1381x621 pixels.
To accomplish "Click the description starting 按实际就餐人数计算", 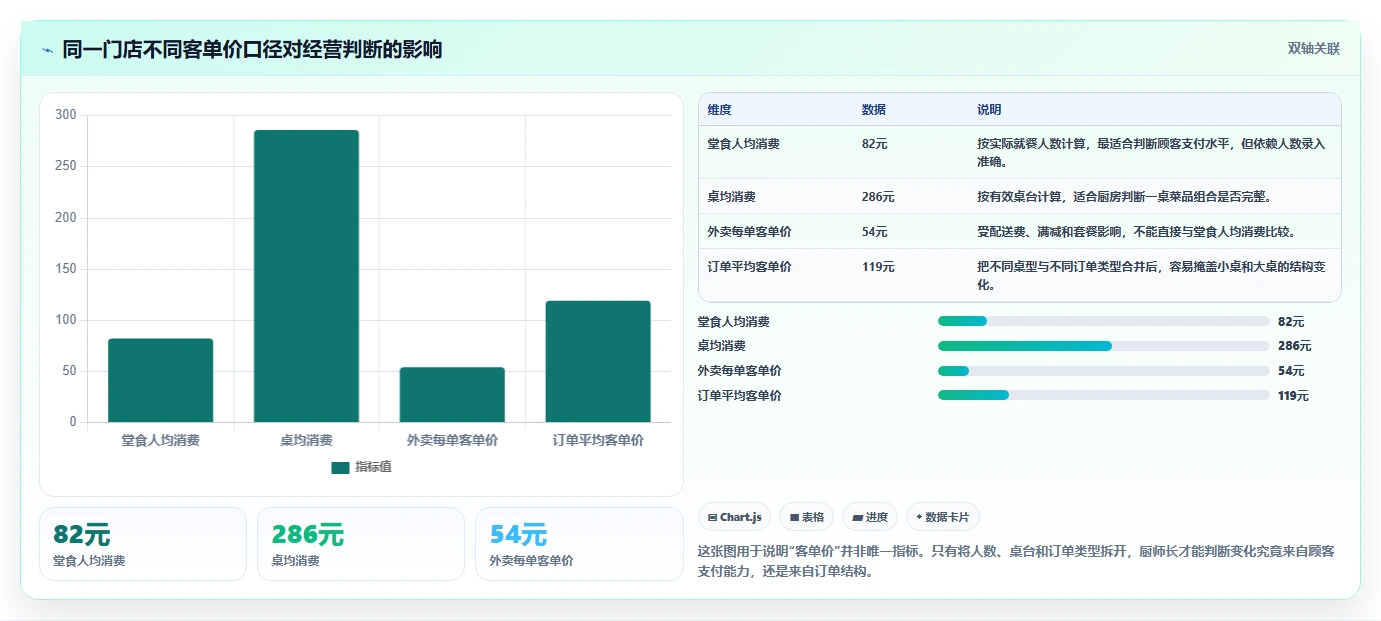I will (x=1151, y=153).
